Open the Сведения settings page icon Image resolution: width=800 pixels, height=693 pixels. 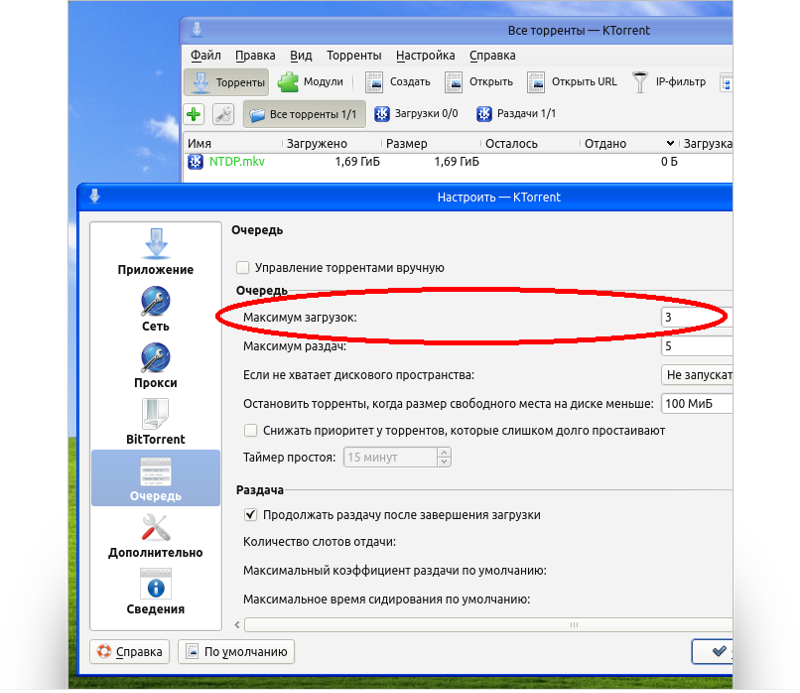click(156, 584)
